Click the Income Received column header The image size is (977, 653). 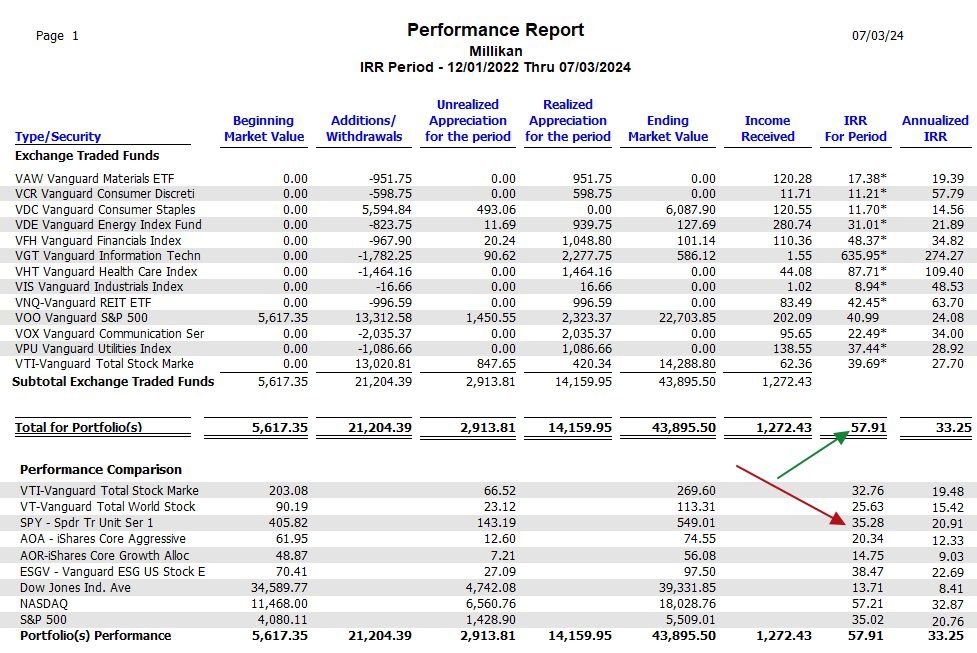(x=768, y=128)
